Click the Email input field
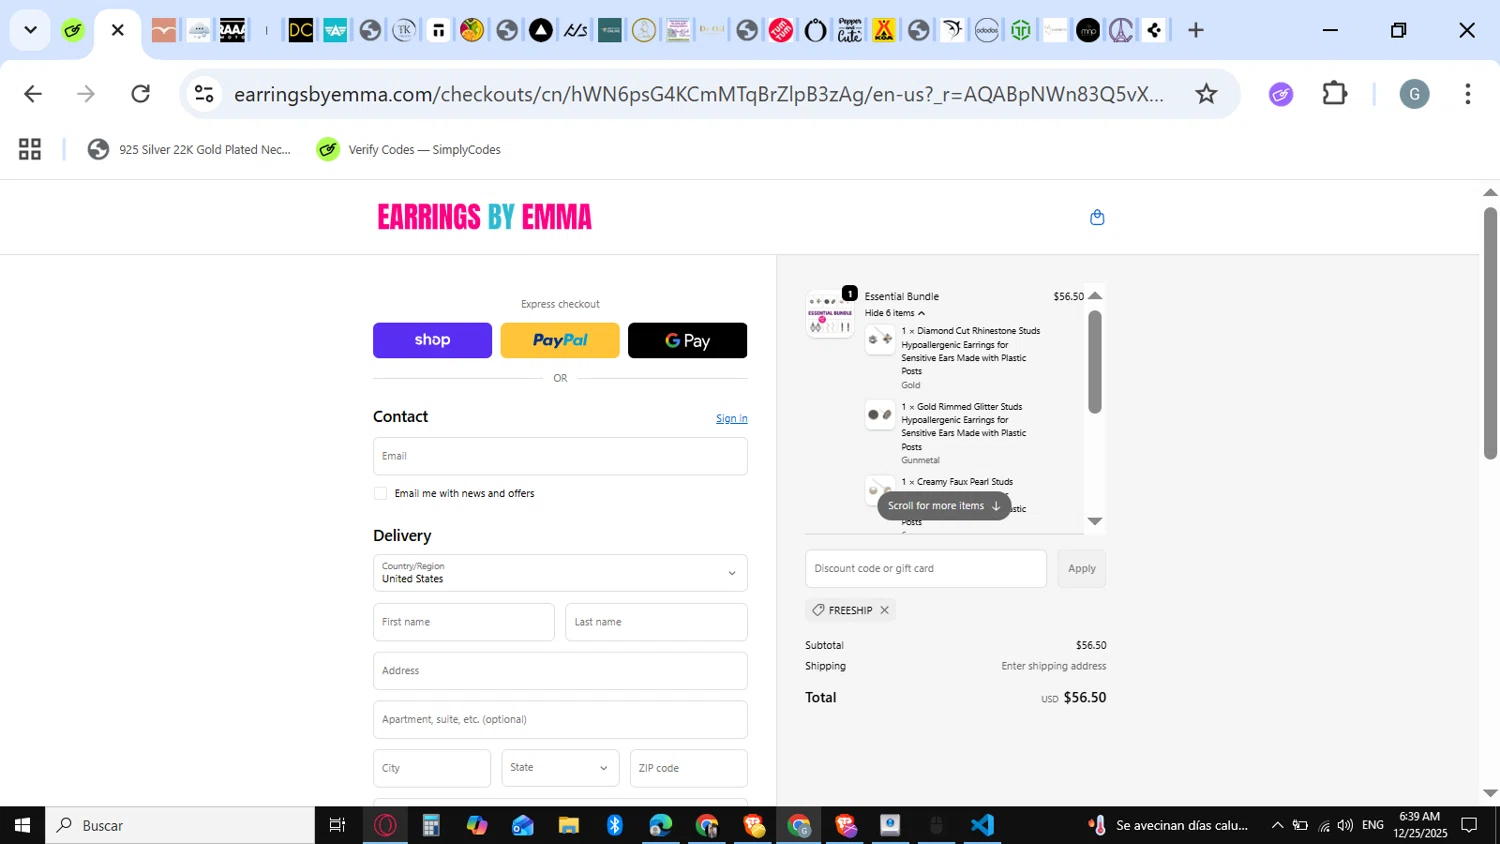Image resolution: width=1500 pixels, height=844 pixels. (x=560, y=456)
